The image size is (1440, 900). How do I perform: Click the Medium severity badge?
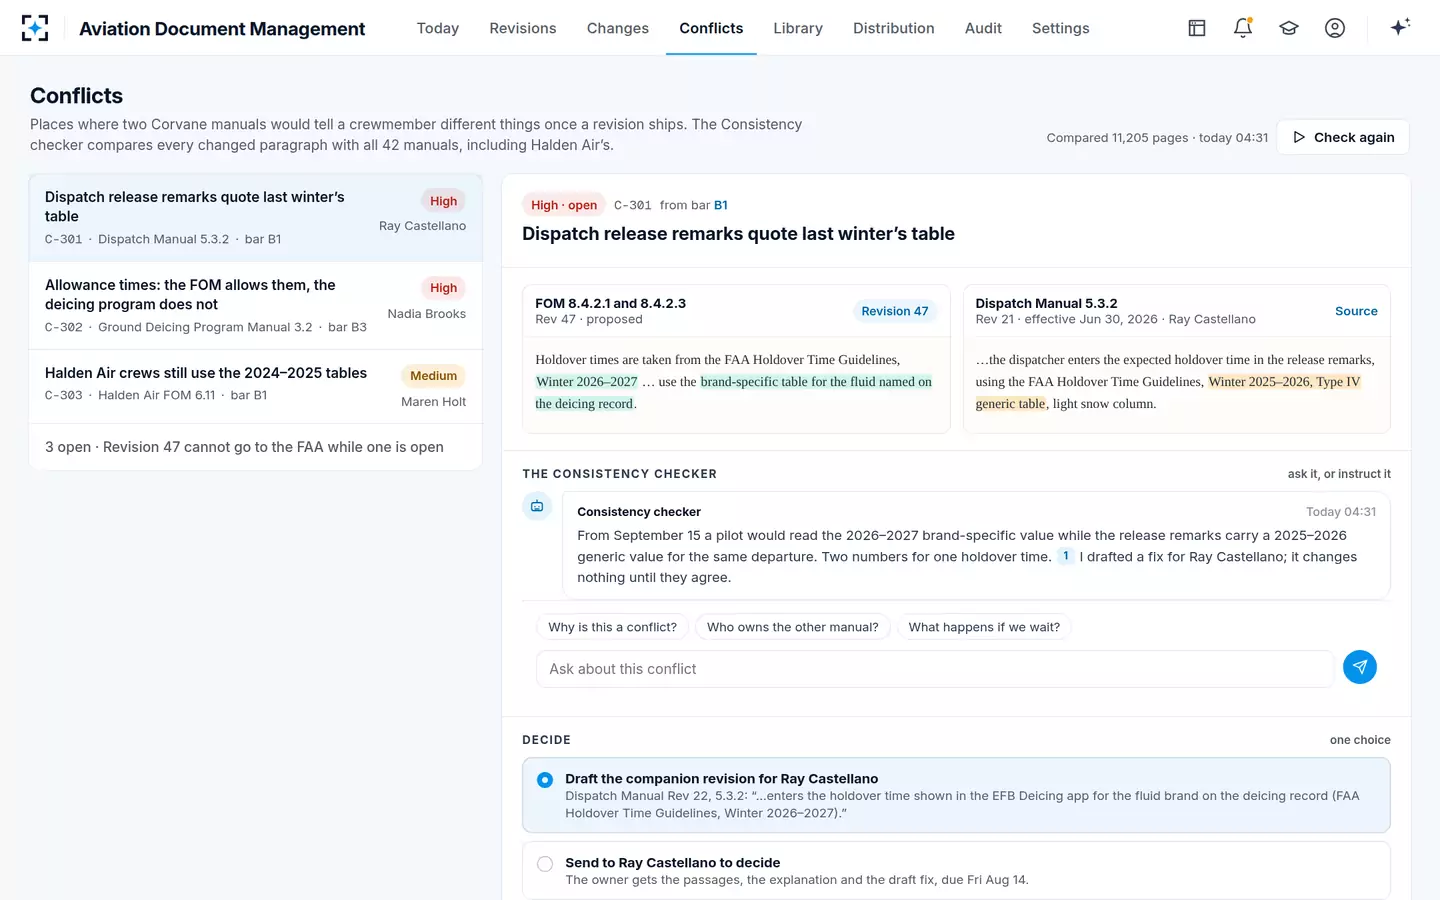(433, 376)
